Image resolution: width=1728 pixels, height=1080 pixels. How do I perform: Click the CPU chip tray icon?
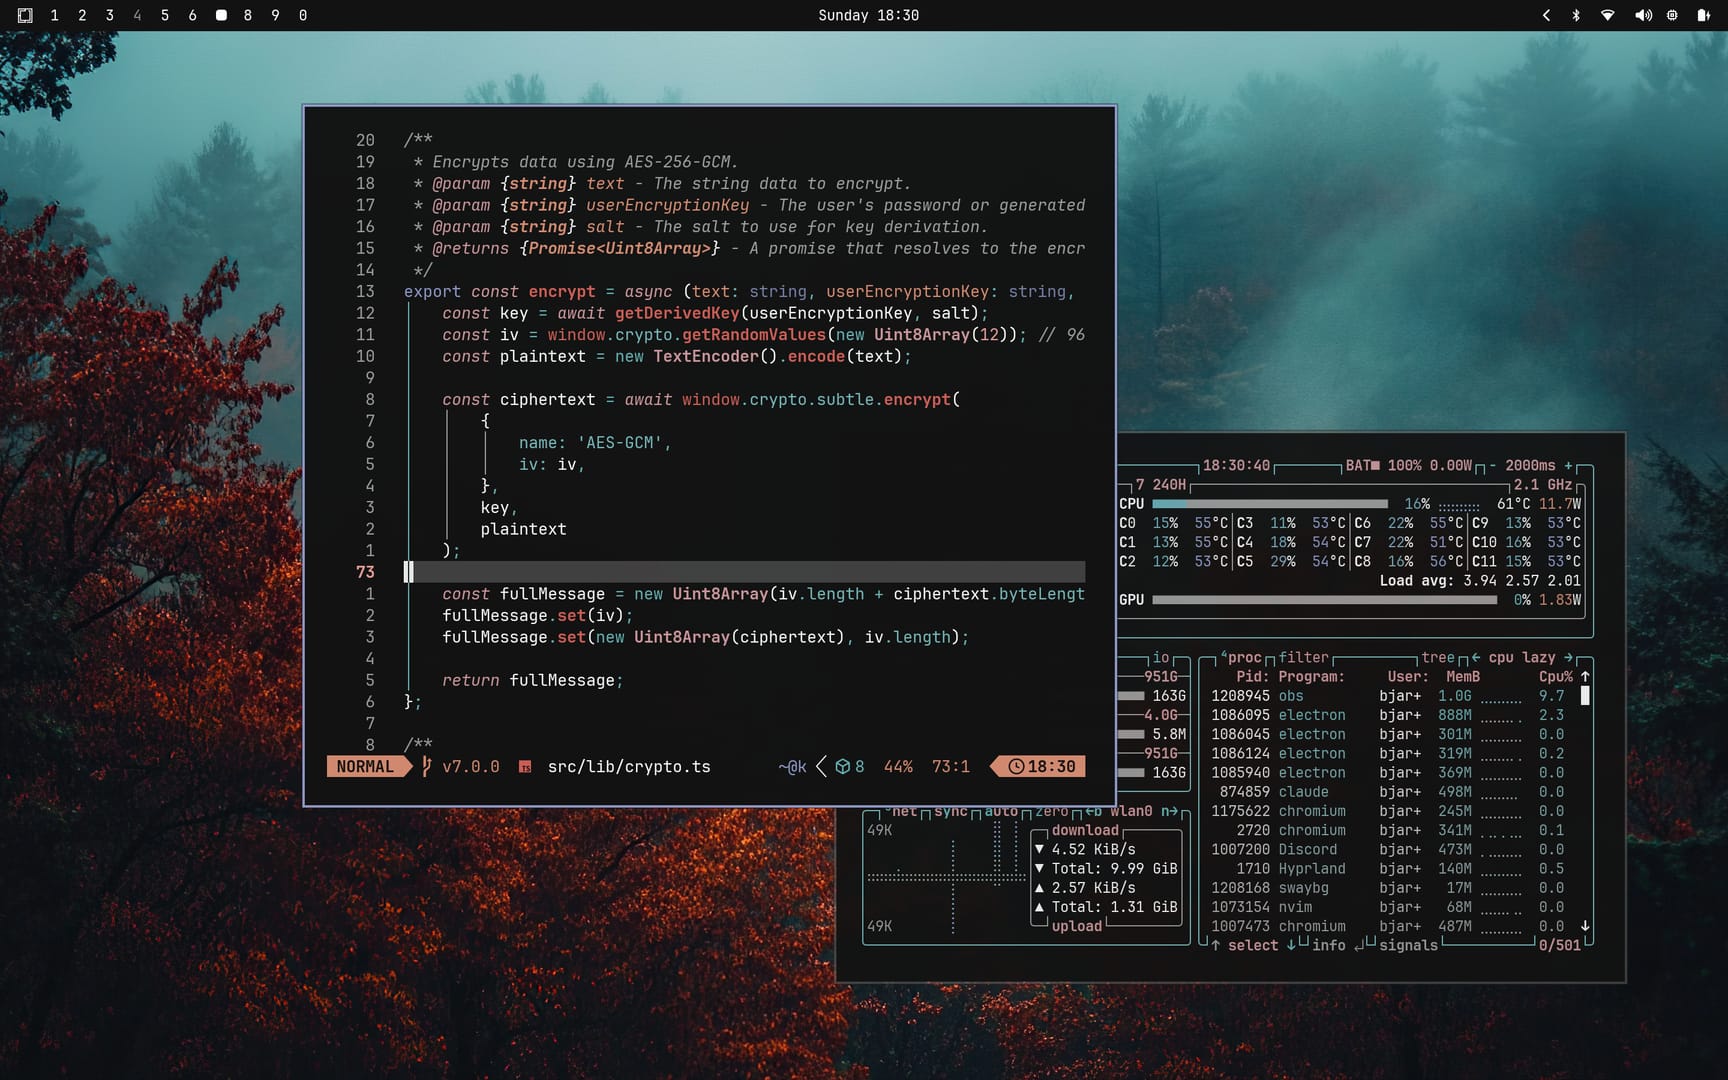point(1672,15)
